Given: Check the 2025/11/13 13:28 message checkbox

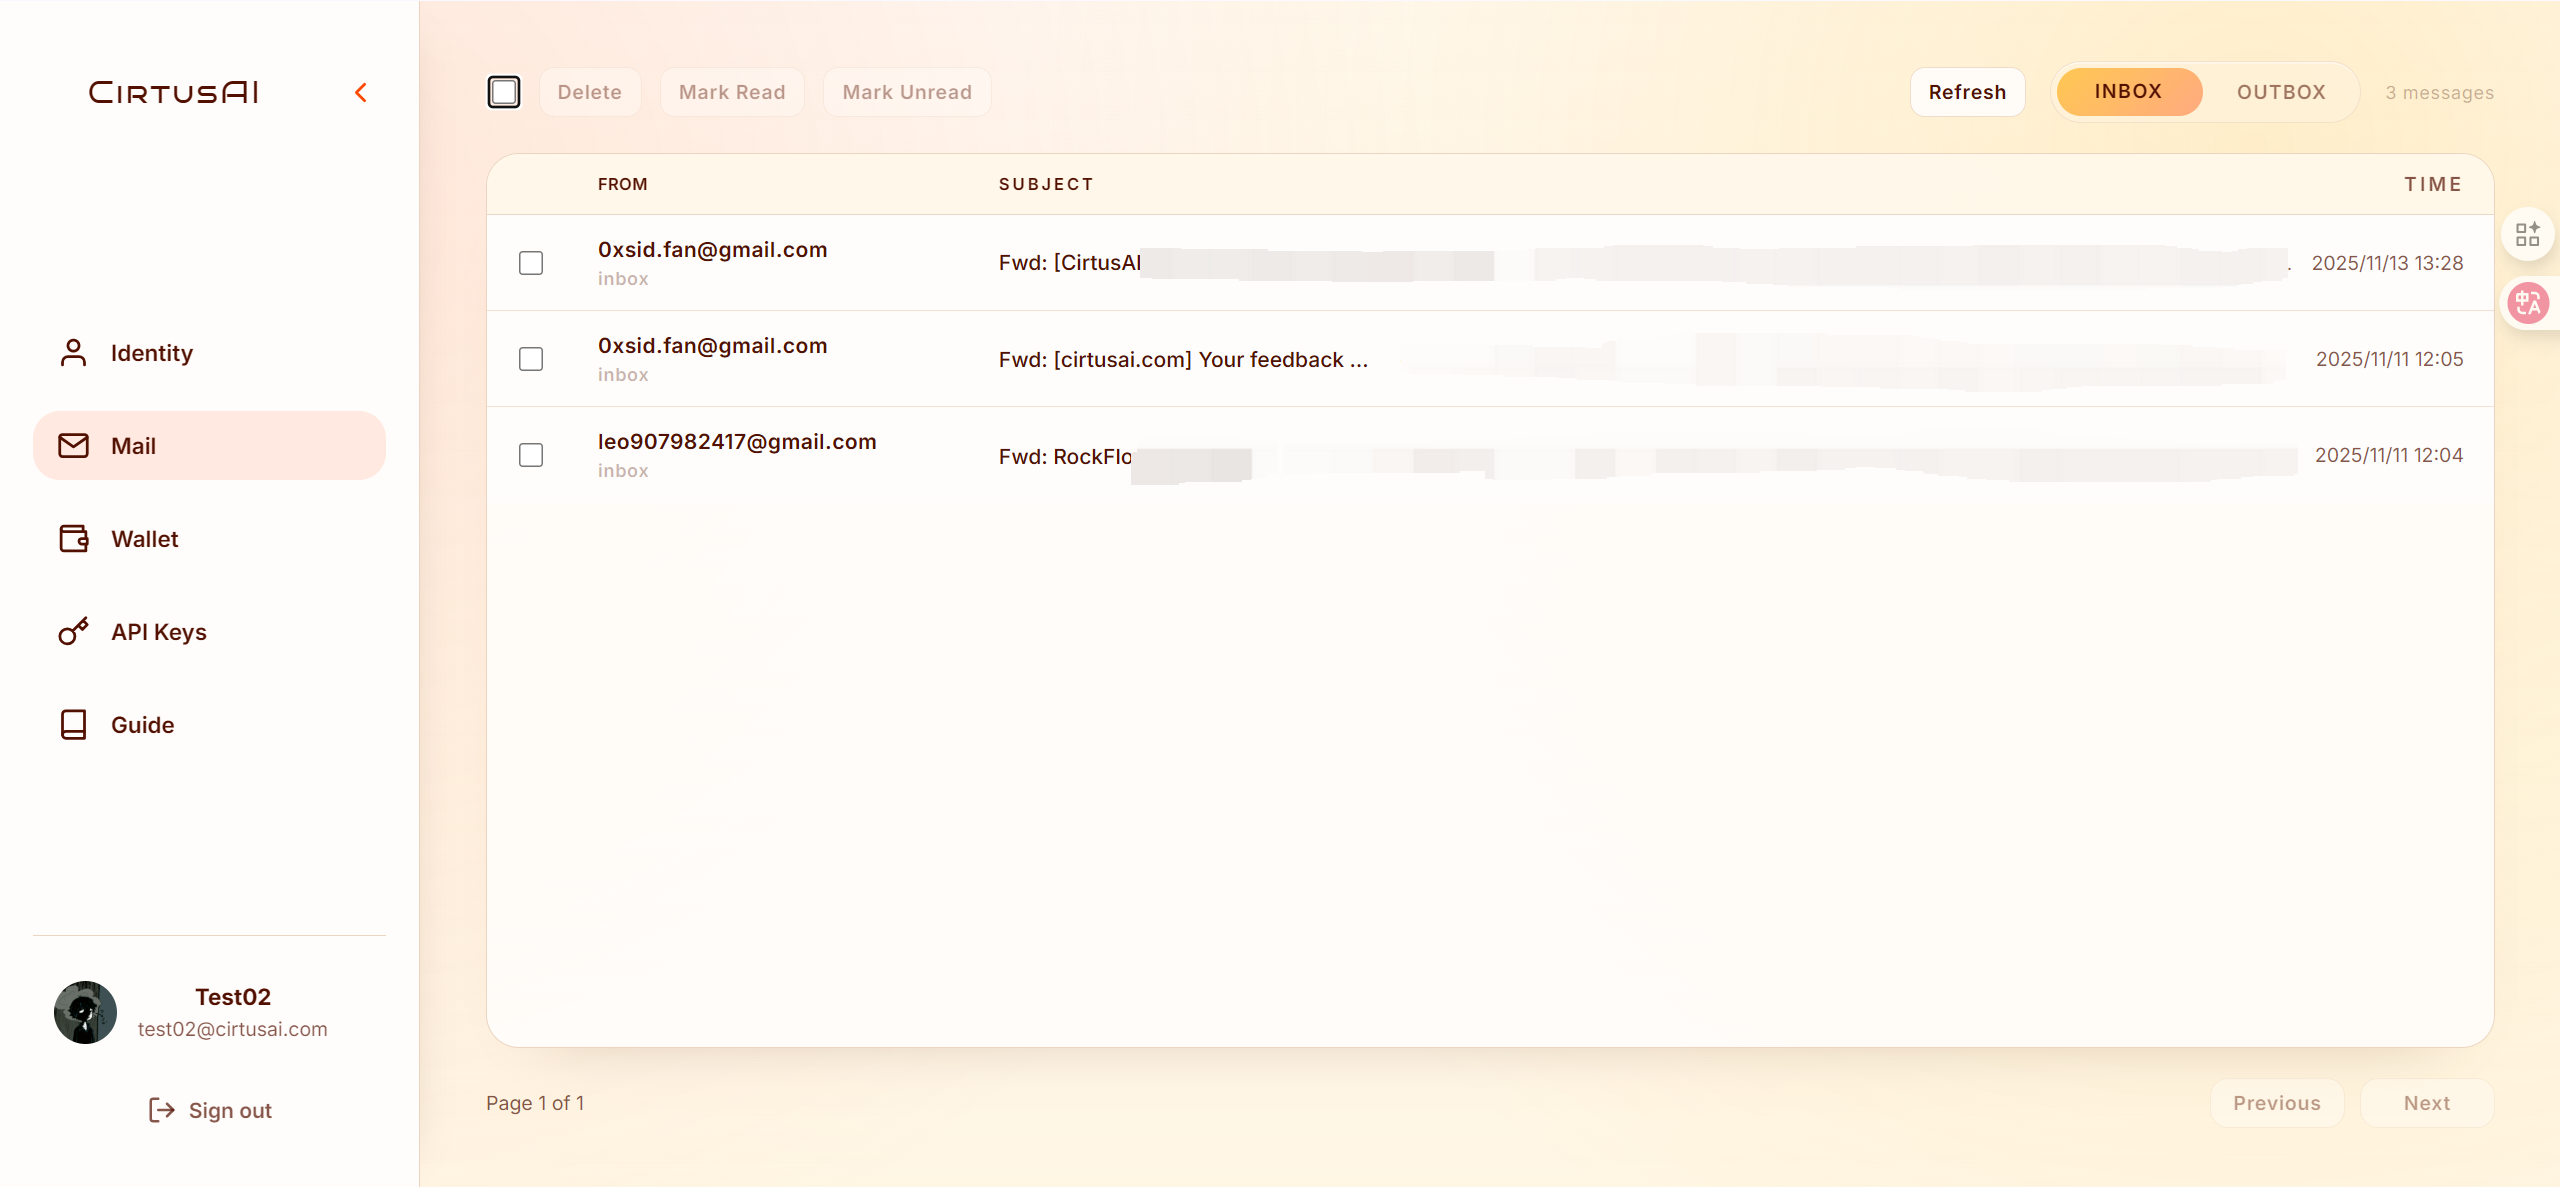Looking at the screenshot, I should point(531,263).
